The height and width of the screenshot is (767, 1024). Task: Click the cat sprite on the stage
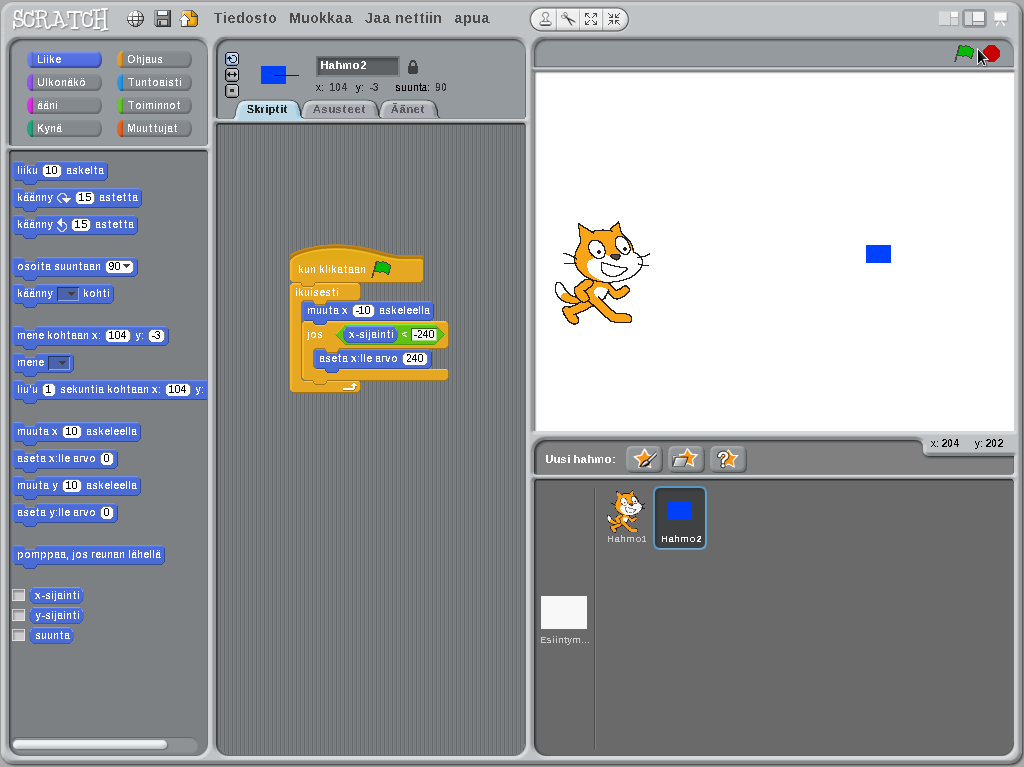point(601,273)
